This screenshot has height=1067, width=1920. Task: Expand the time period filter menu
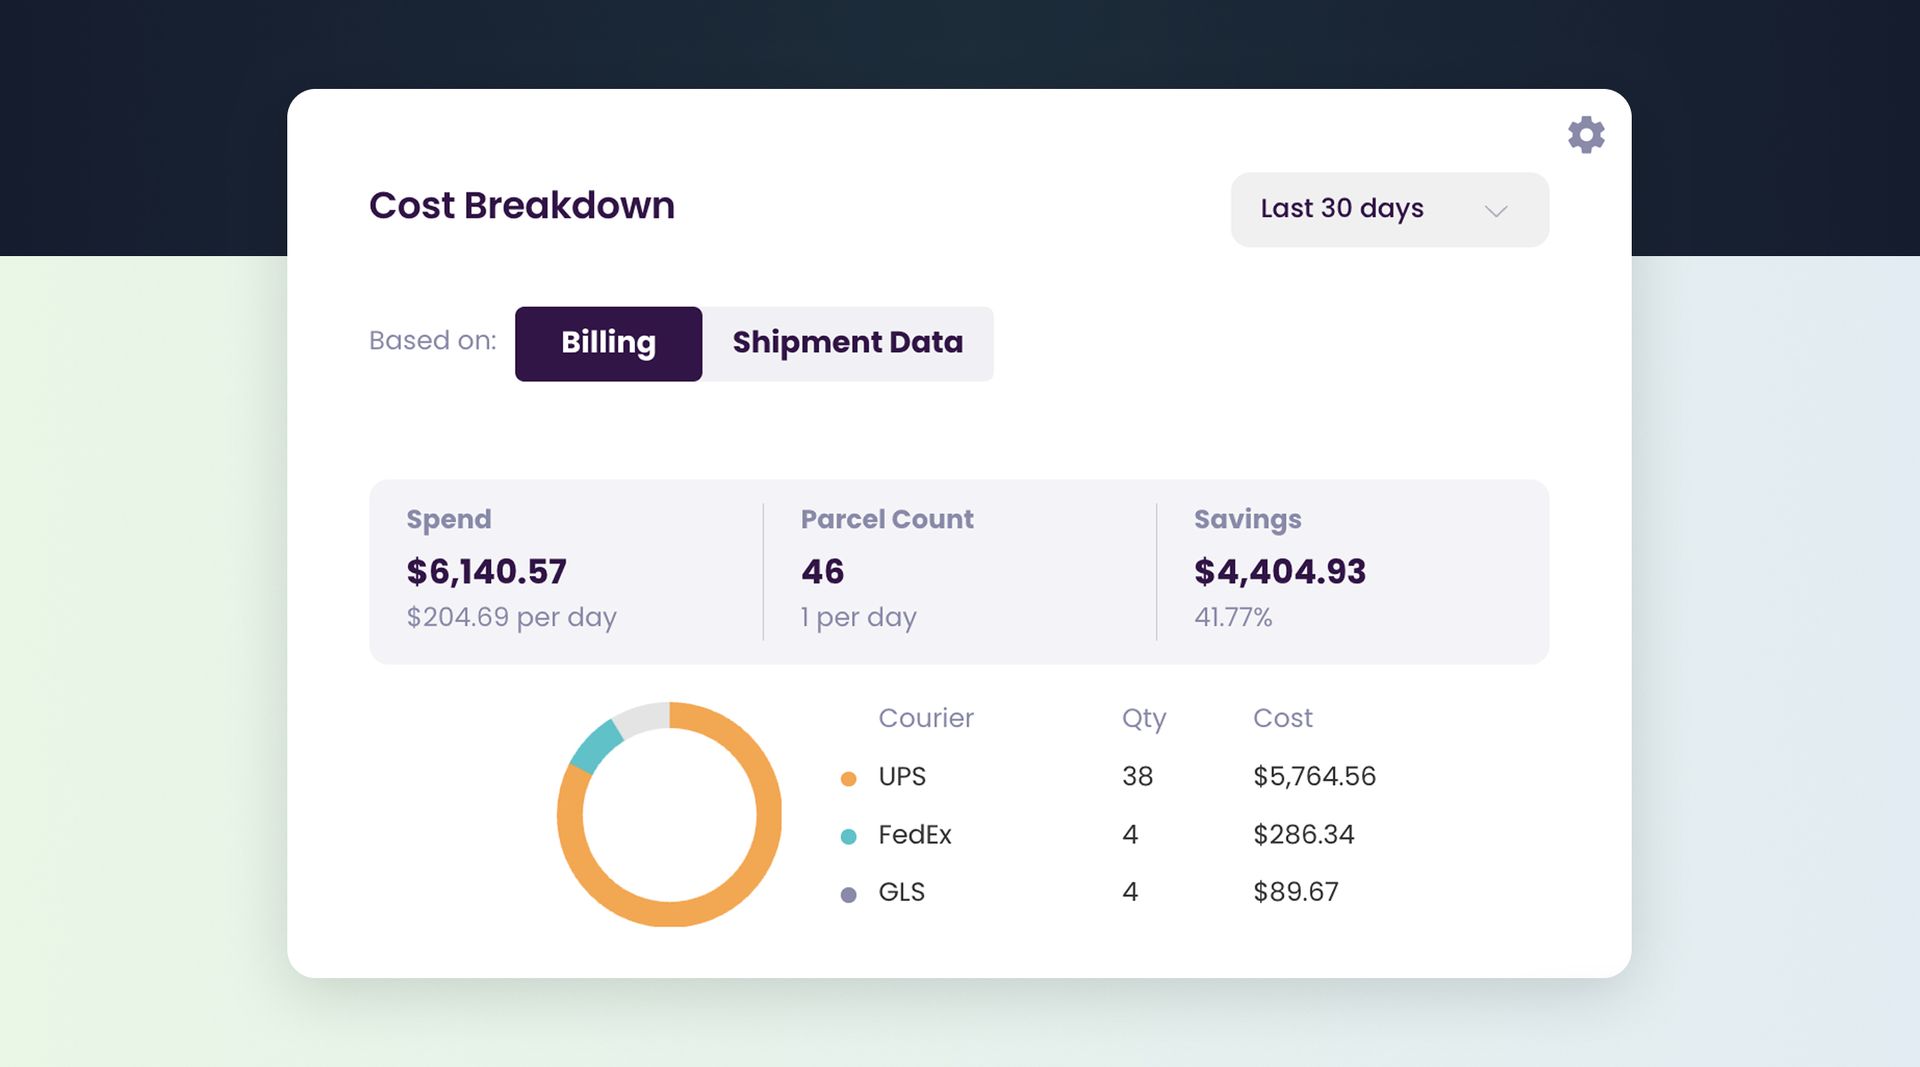point(1388,209)
